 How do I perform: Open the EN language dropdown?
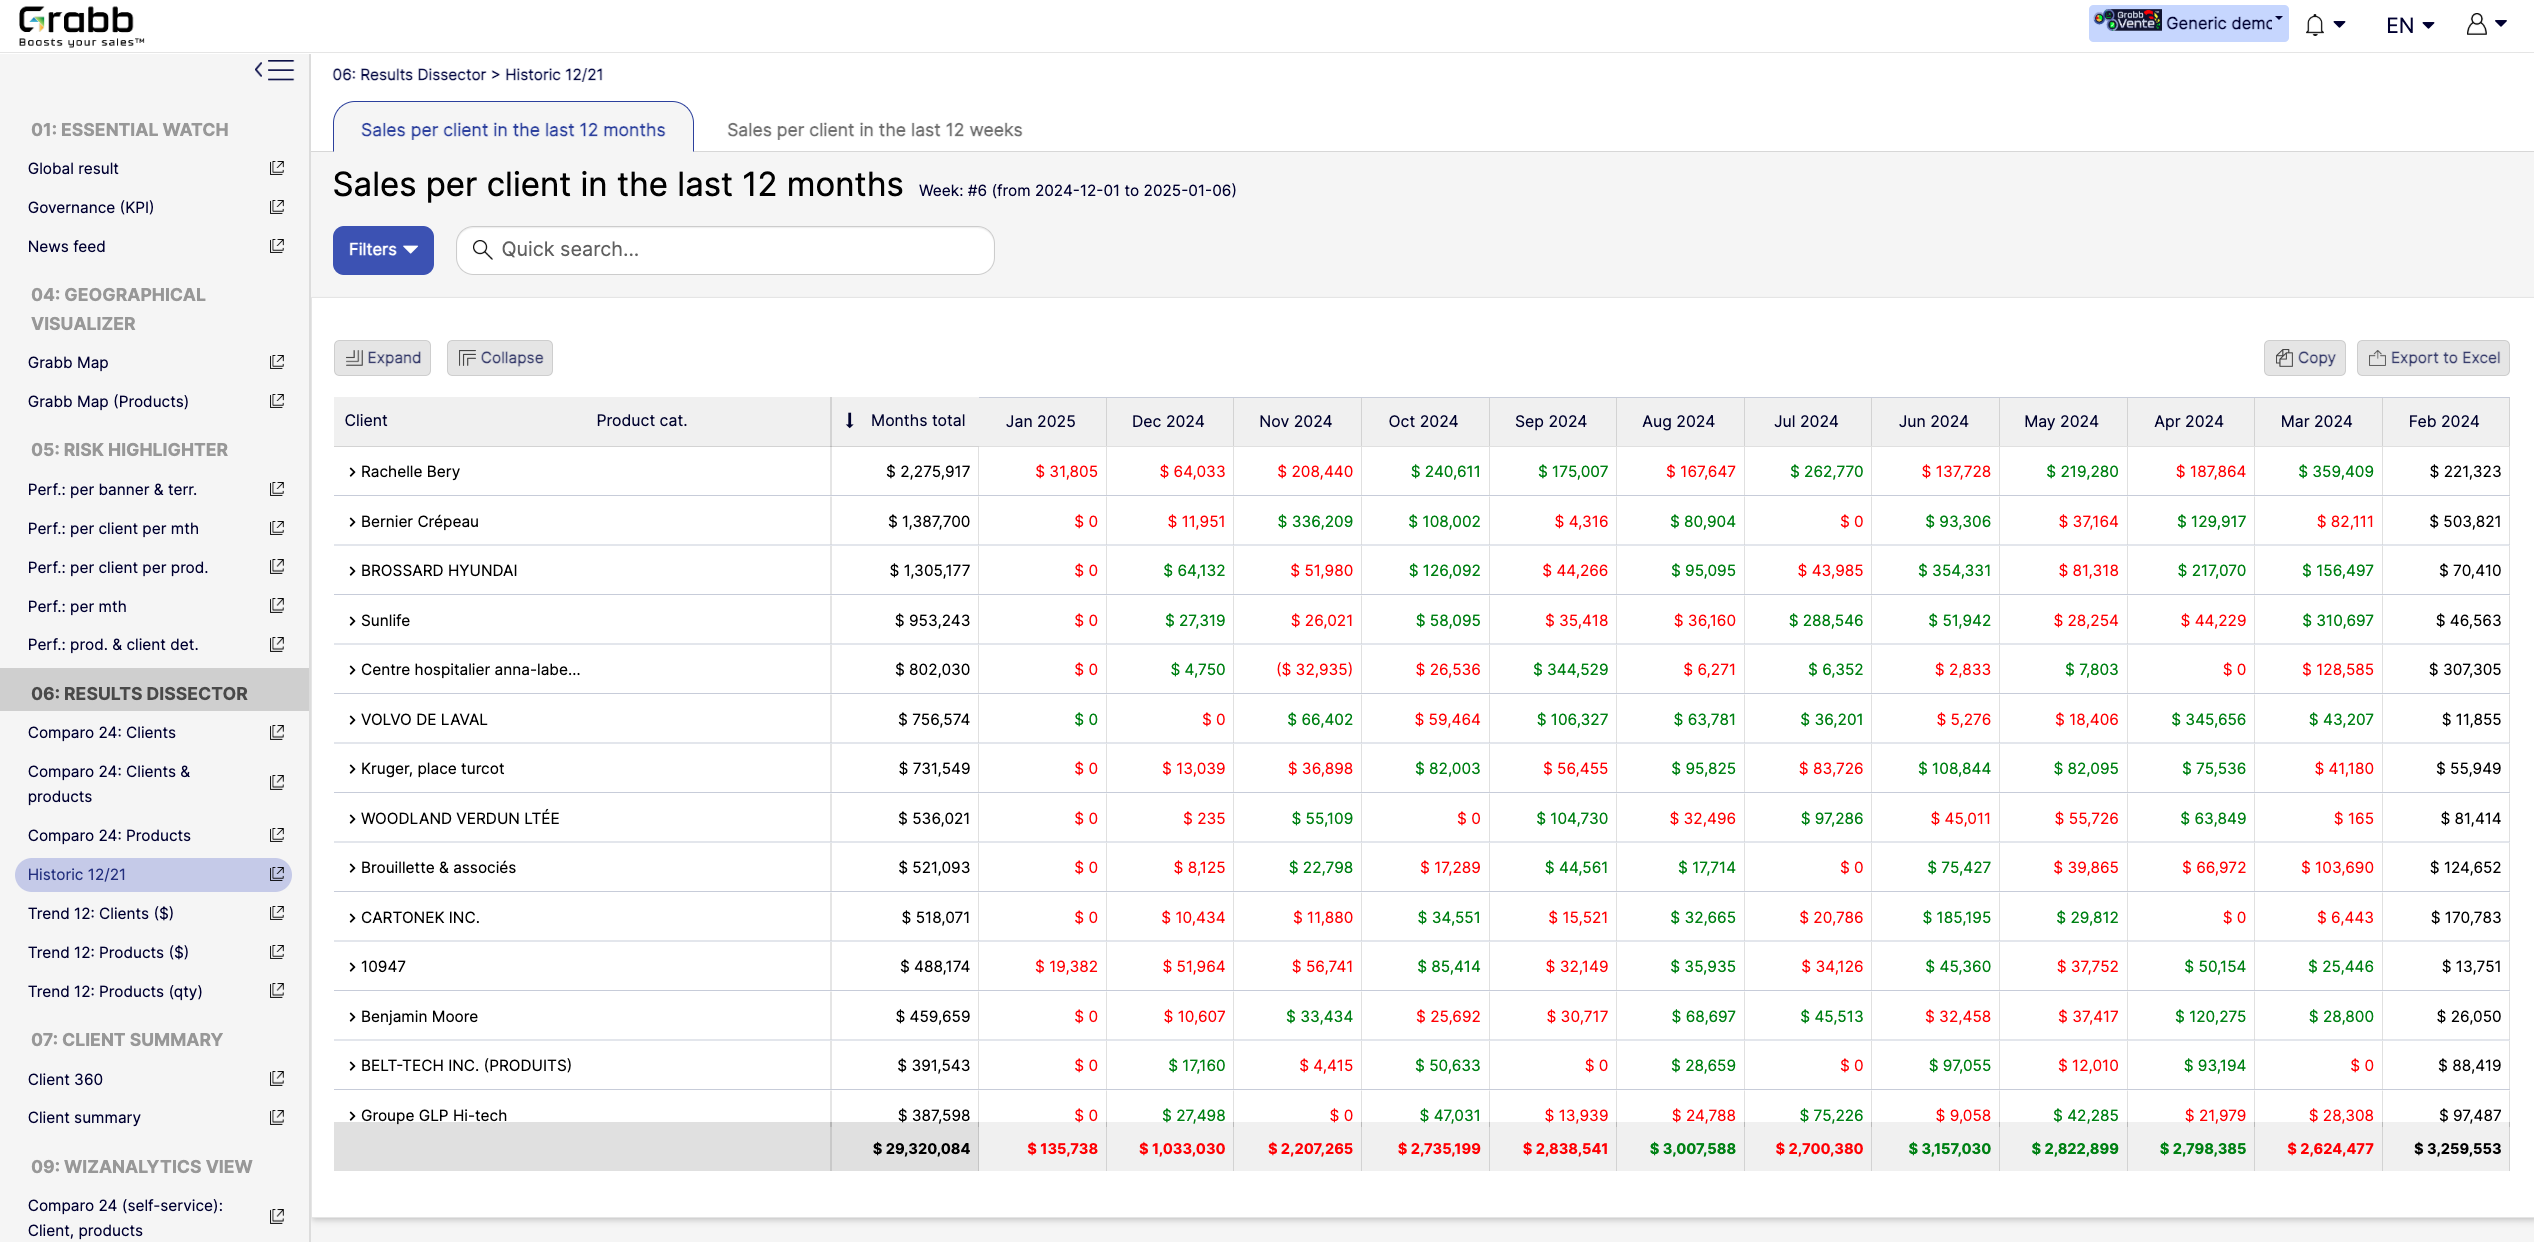pos(2408,25)
